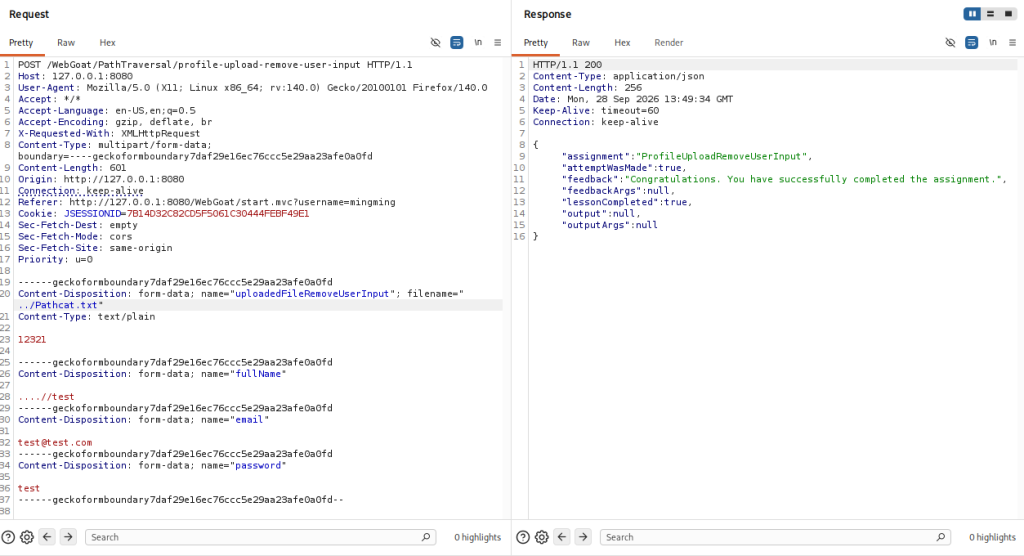Screen dimensions: 1024x556
Task: Click the Response search input field
Action: pyautogui.click(x=775, y=537)
